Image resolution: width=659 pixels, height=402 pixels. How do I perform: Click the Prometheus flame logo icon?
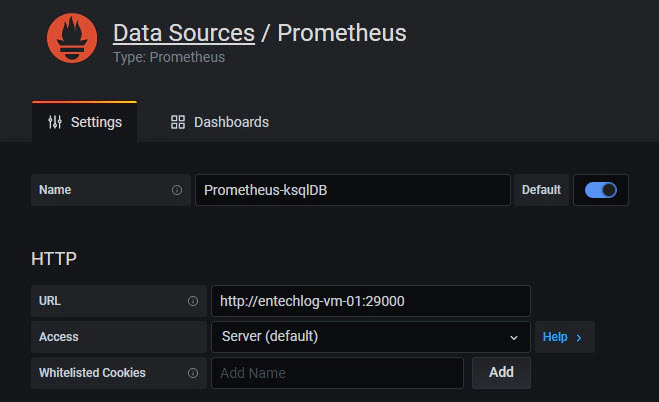point(72,38)
